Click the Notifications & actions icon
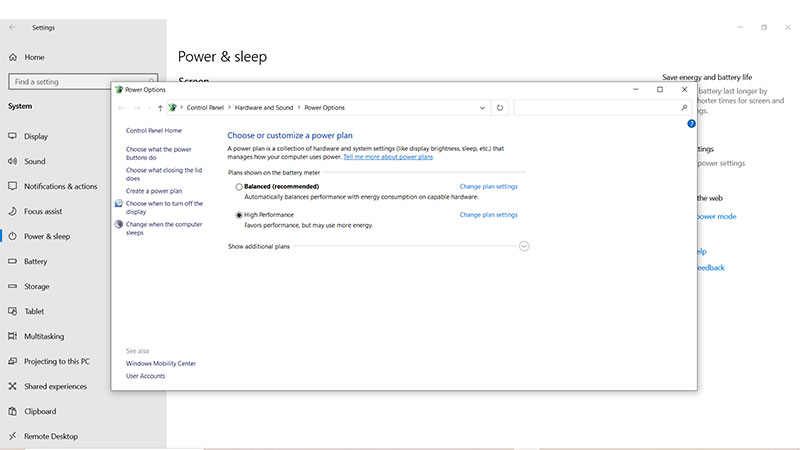This screenshot has width=800, height=450. [13, 186]
